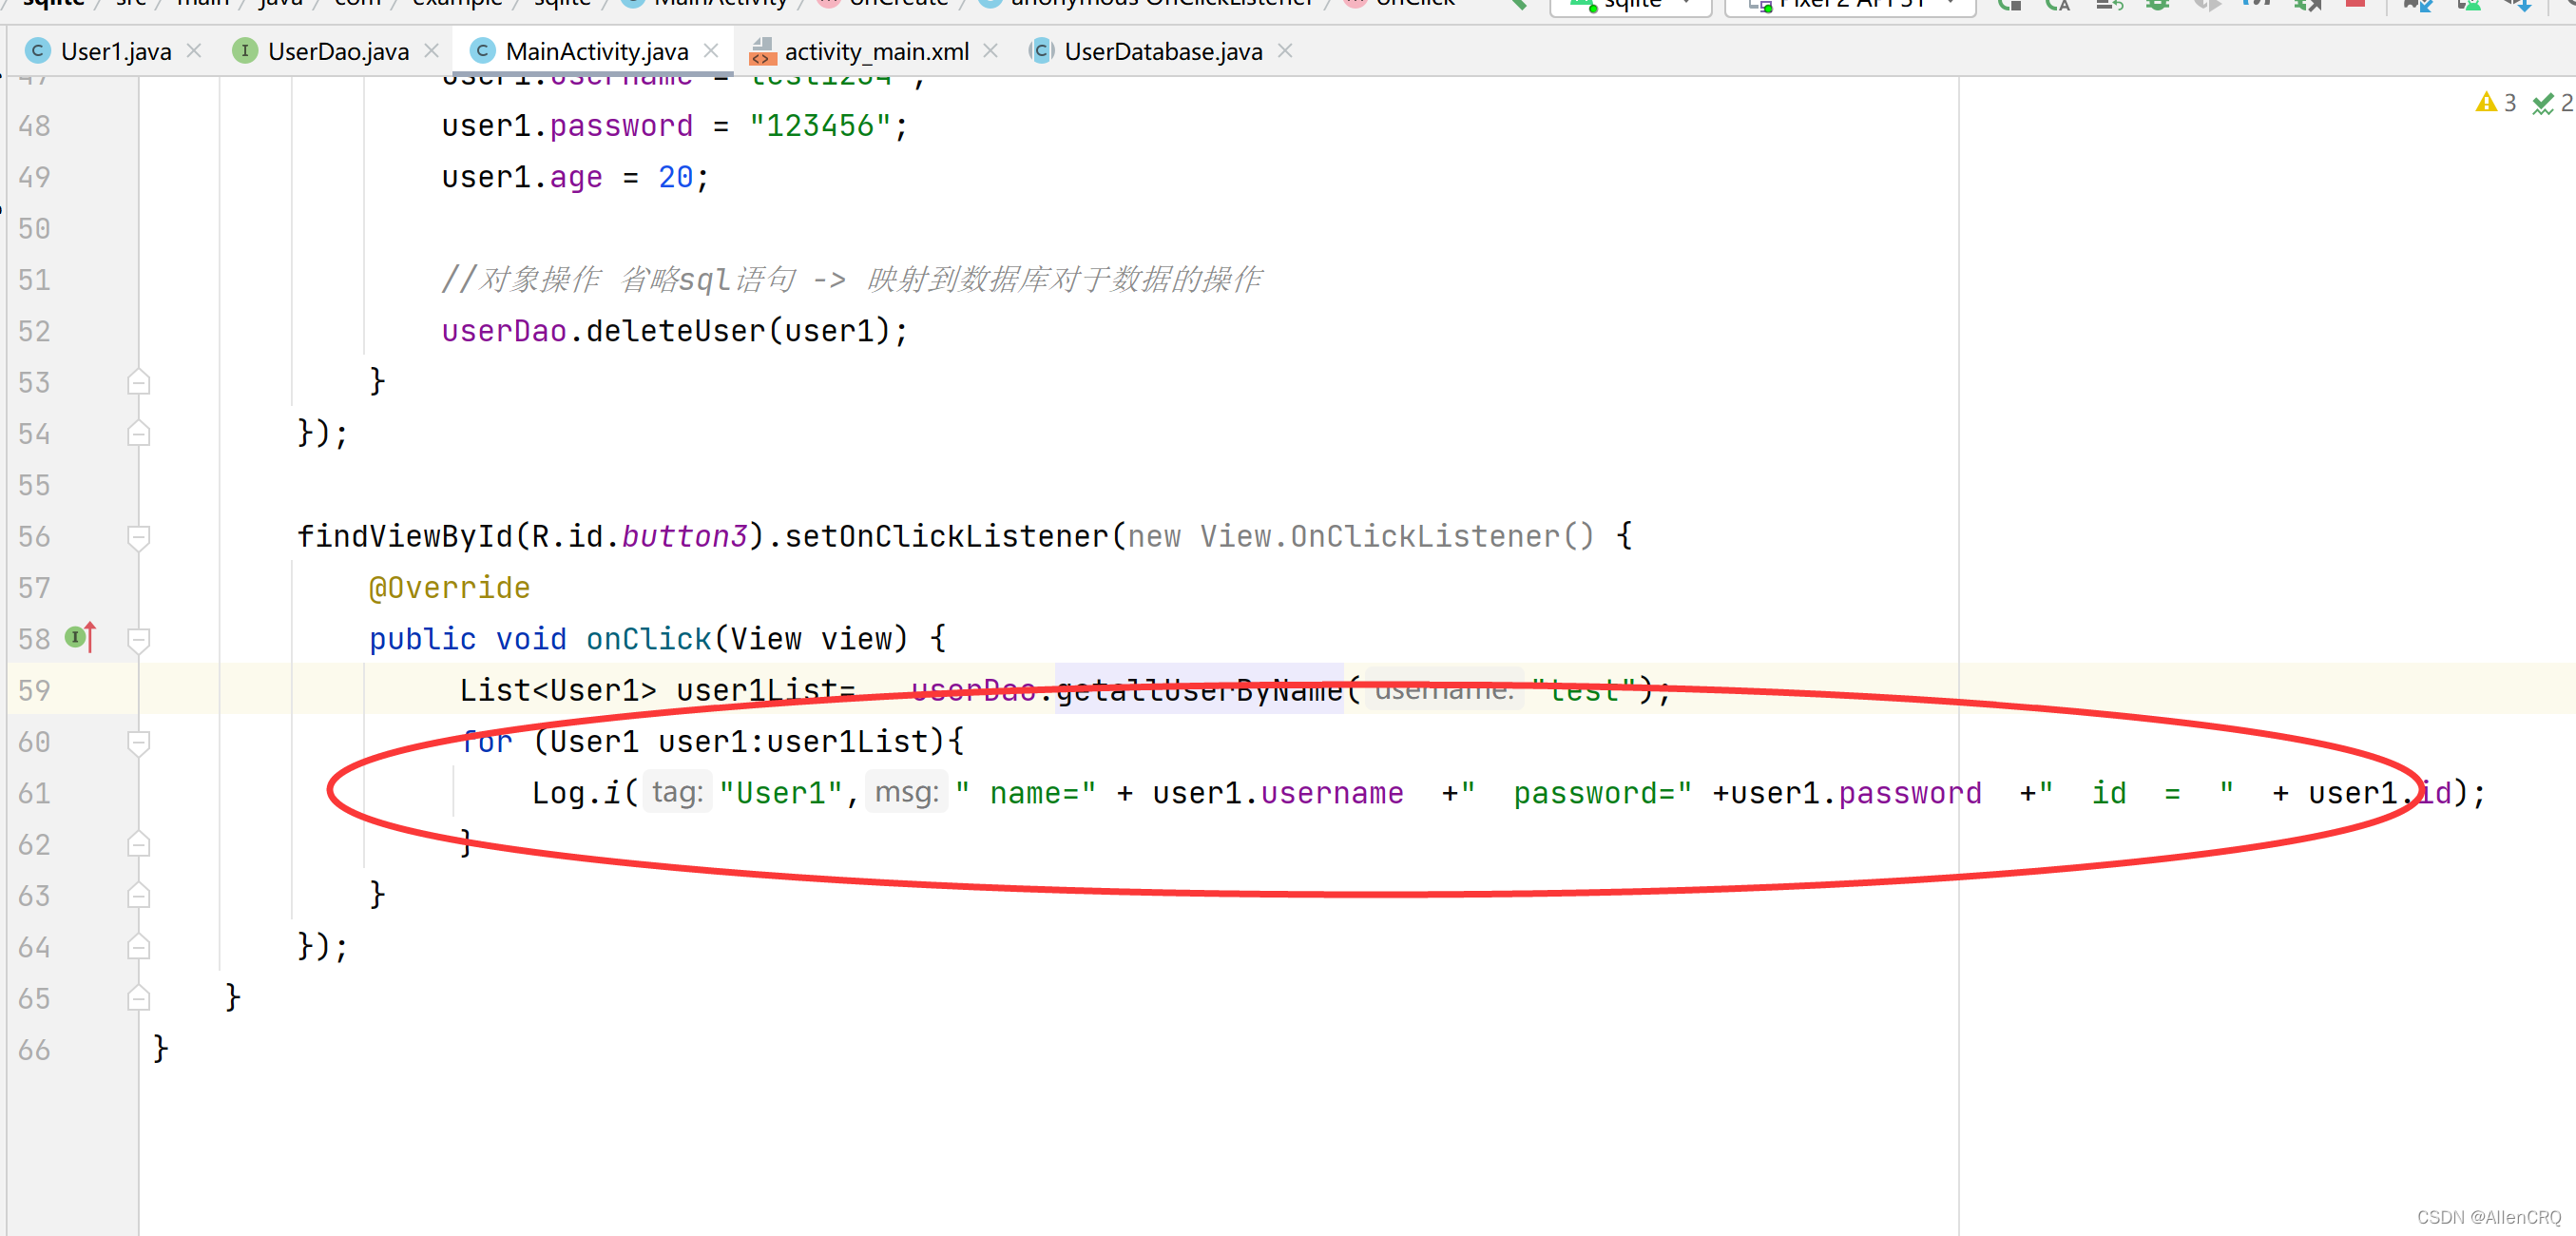Click the implements-method gutter icon on line 58
The image size is (2576, 1236).
tap(80, 637)
